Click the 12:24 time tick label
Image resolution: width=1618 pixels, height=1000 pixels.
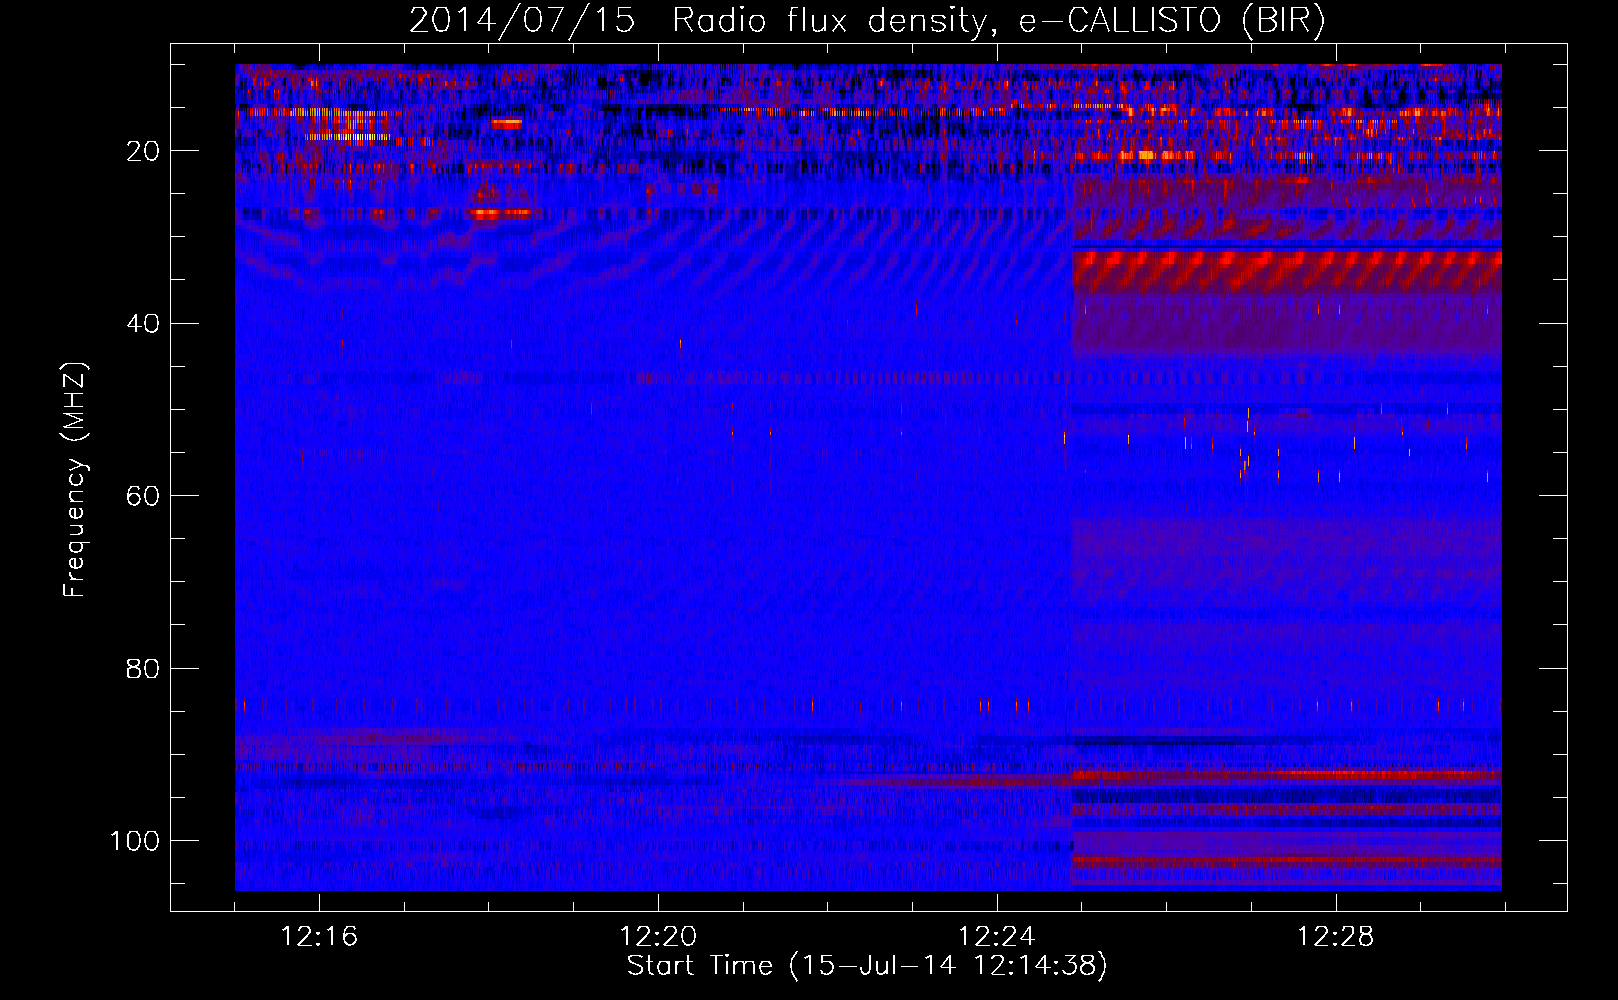tap(997, 937)
